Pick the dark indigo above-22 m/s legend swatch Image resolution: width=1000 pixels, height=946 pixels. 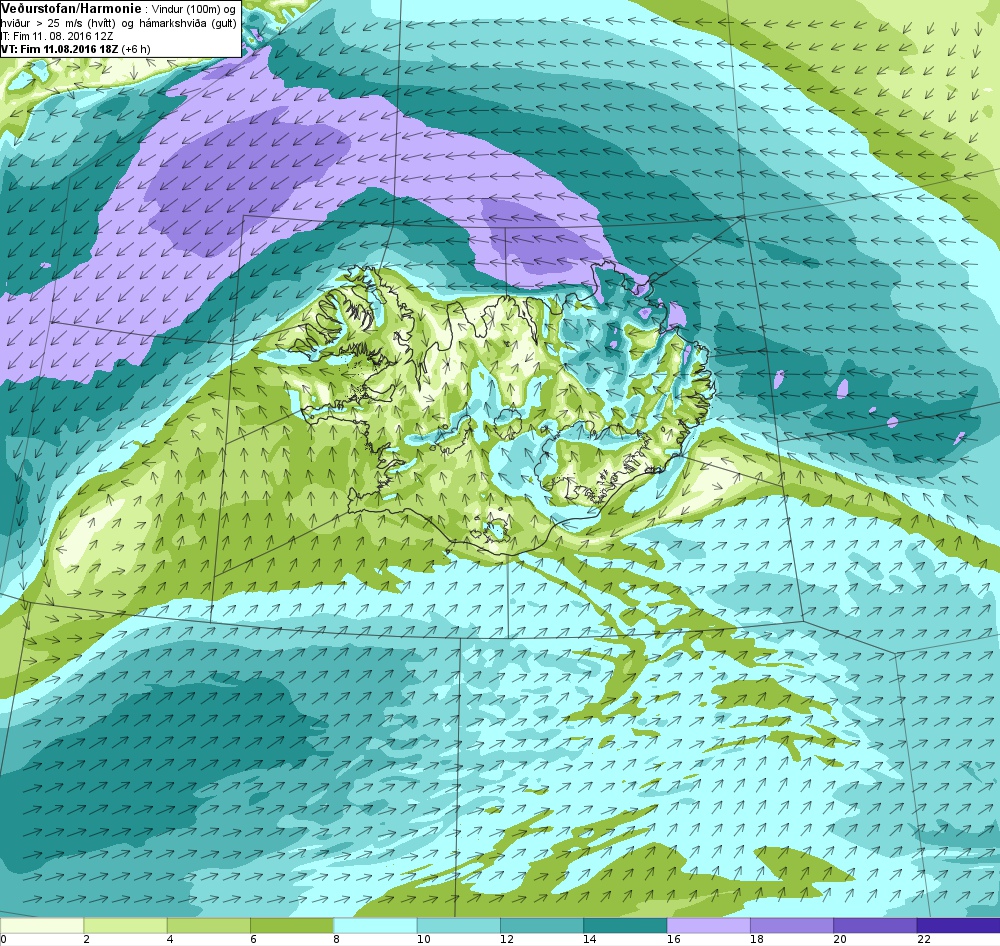958,925
